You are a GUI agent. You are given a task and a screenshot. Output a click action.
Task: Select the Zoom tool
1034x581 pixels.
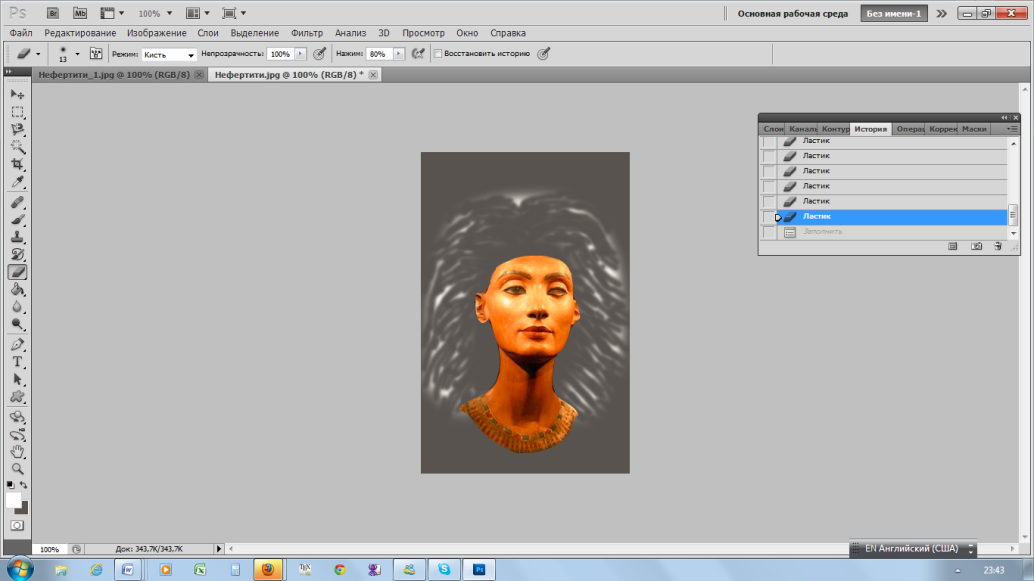(17, 469)
